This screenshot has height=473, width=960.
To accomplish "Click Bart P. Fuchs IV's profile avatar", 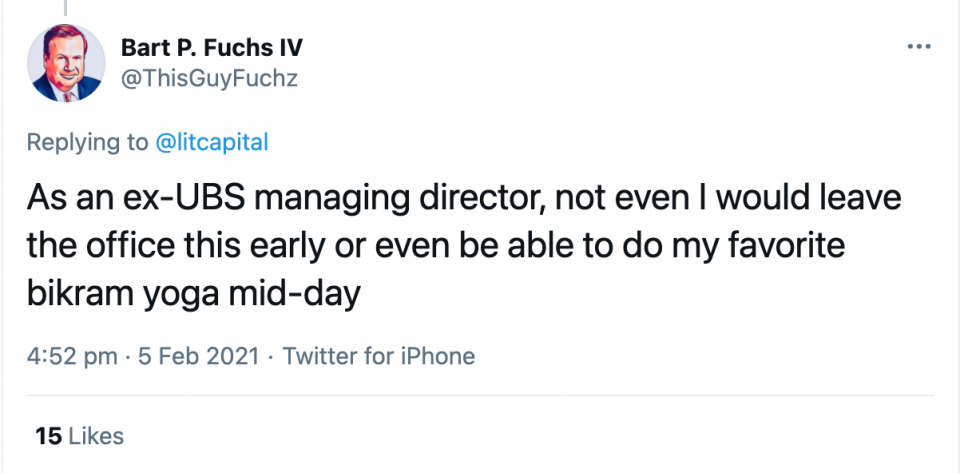I will pos(67,63).
